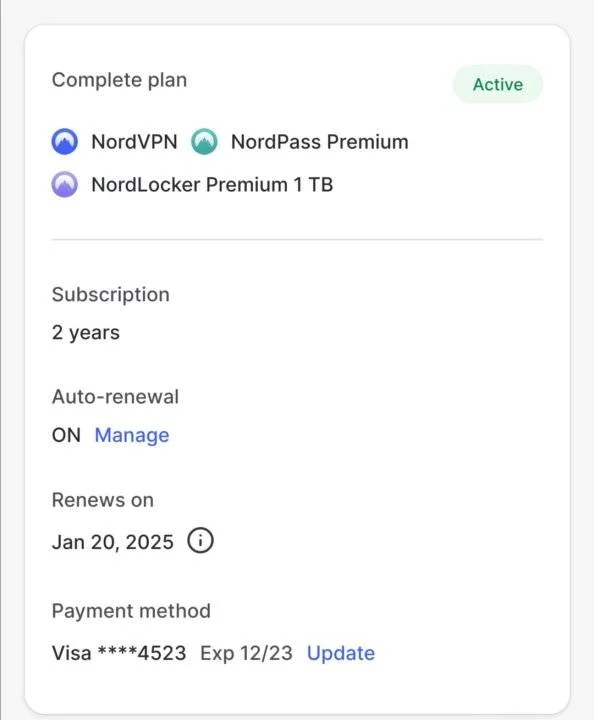Image resolution: width=594 pixels, height=720 pixels.
Task: Click the green Active status badge
Action: click(498, 84)
